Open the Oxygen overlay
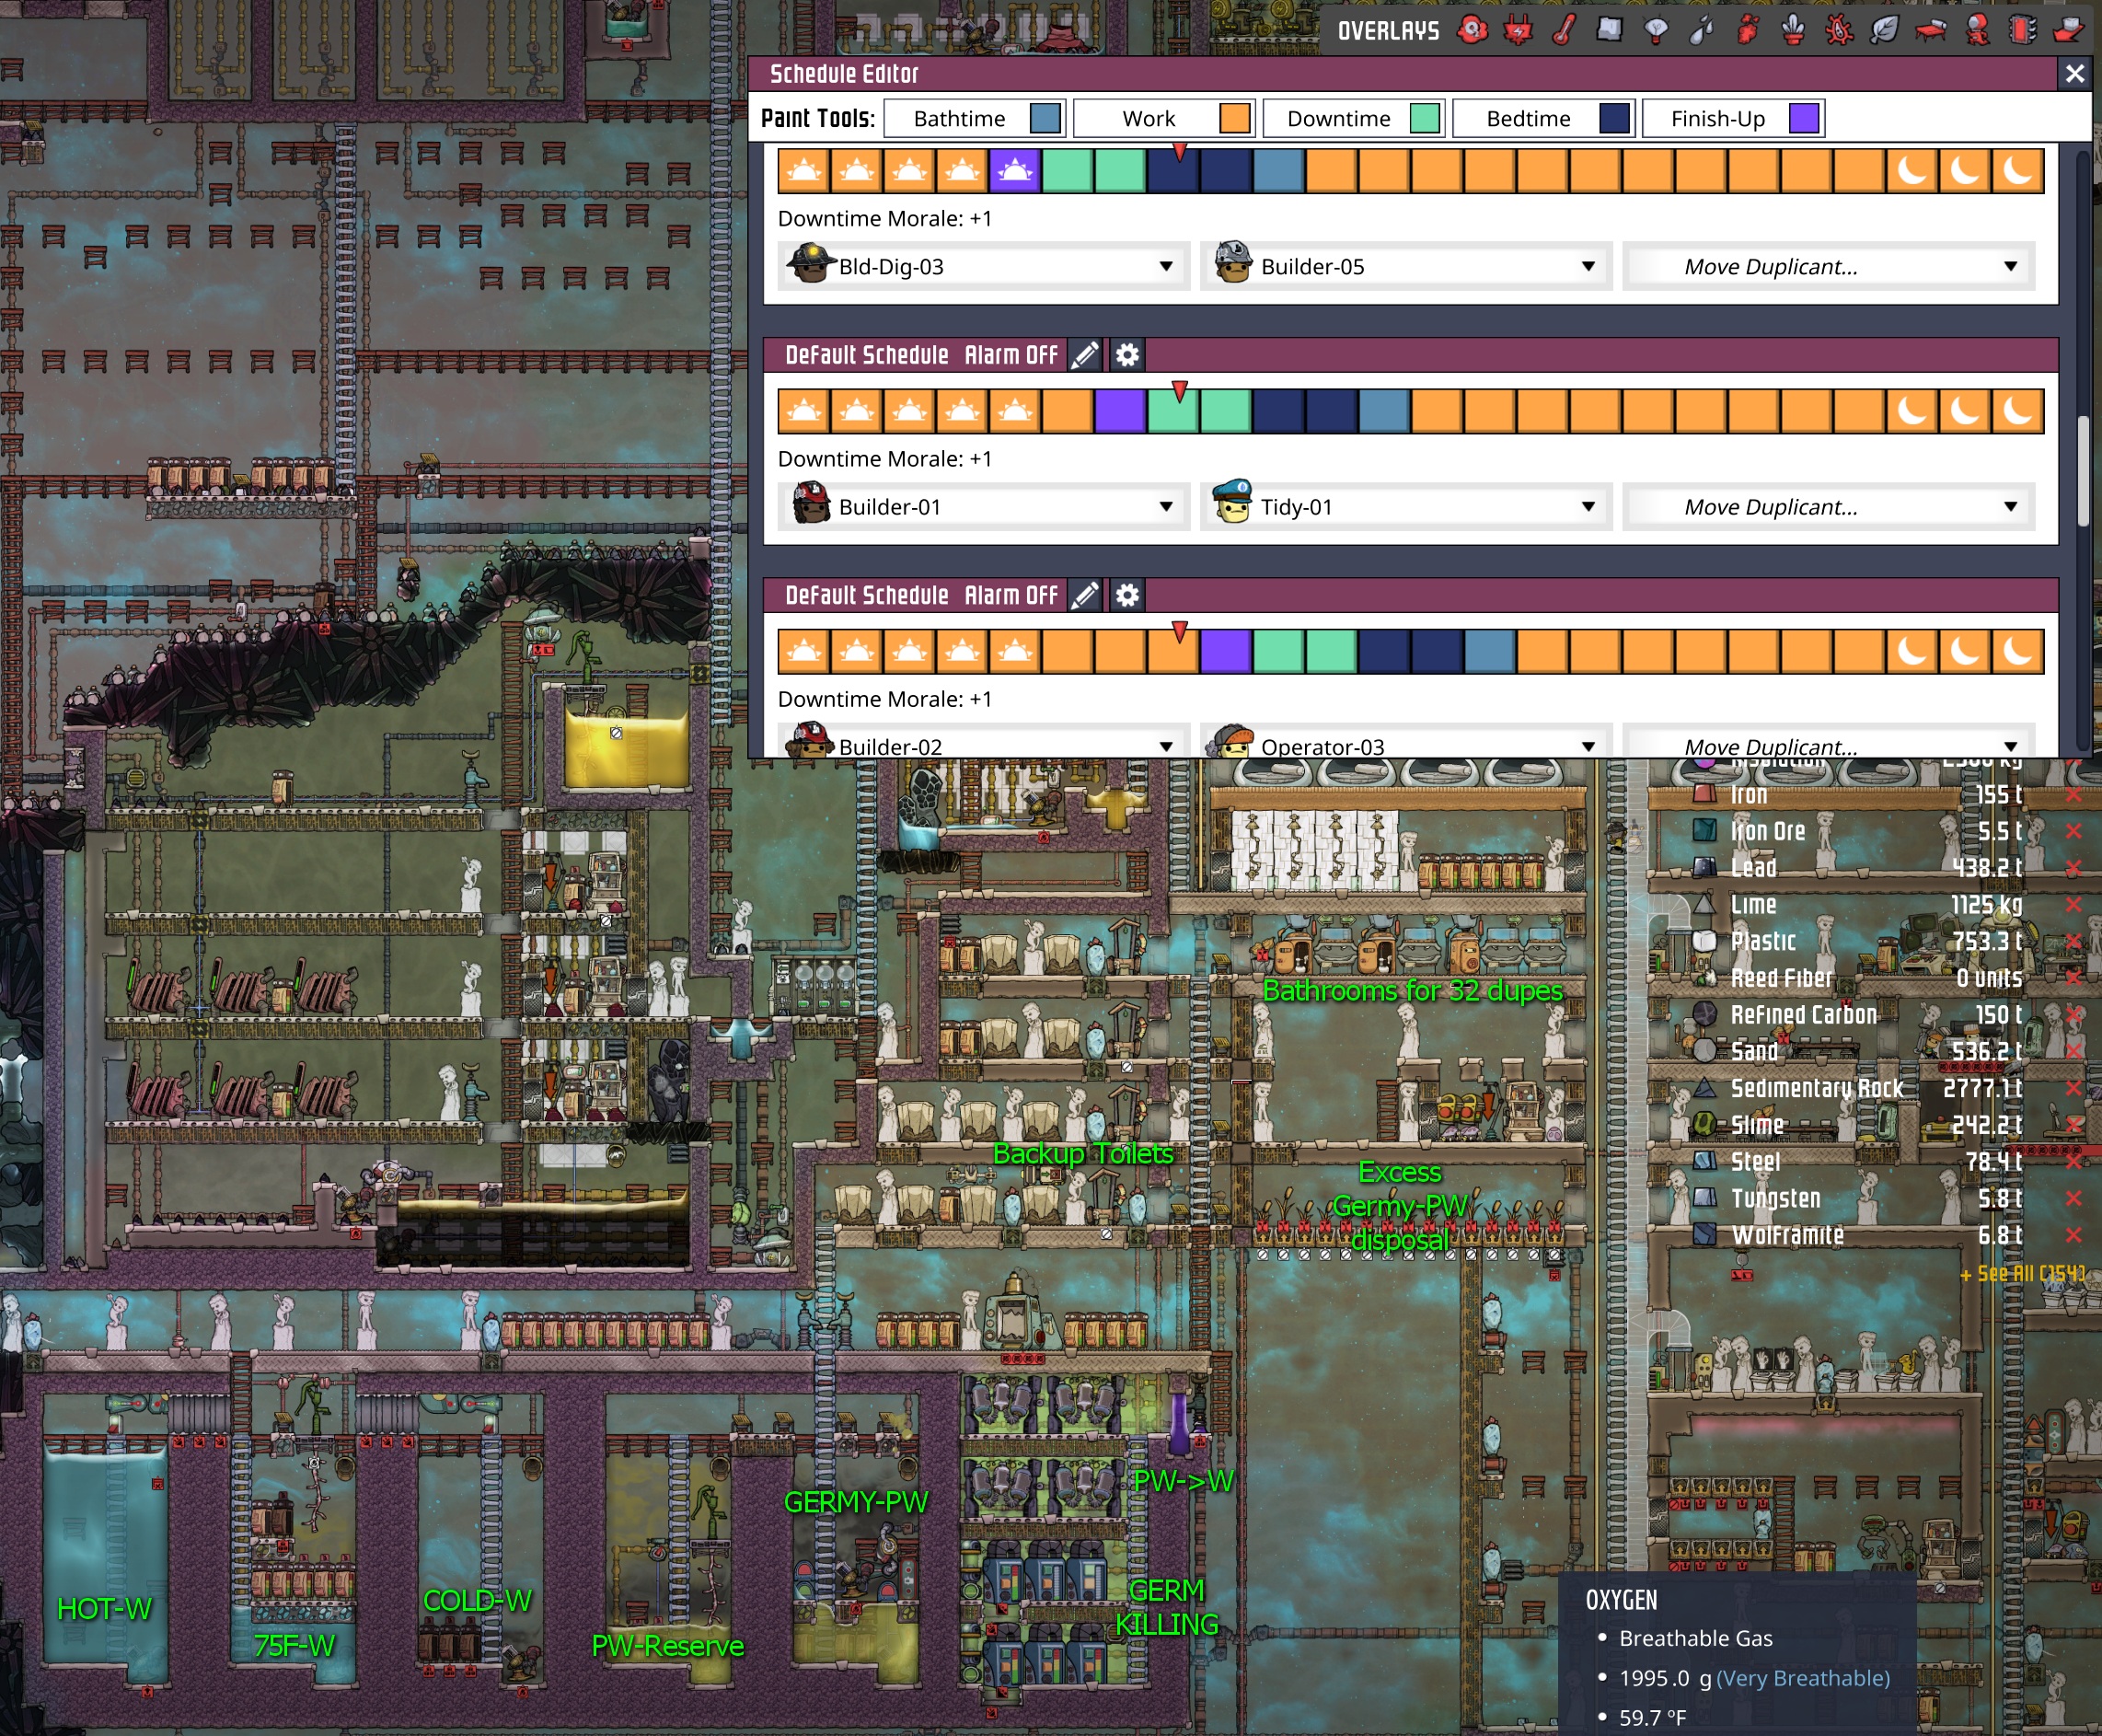 1472,30
